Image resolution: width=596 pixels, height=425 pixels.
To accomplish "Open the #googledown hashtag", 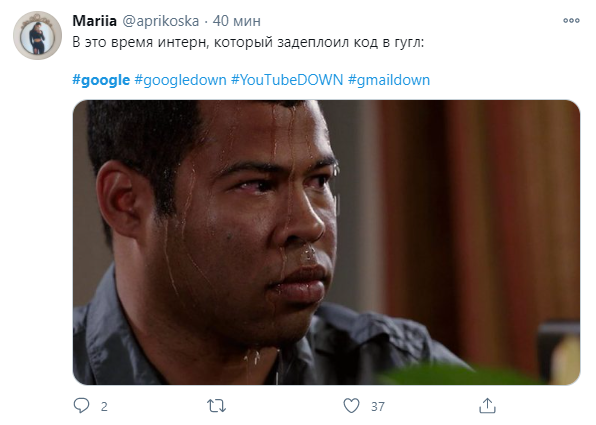I will coord(181,80).
